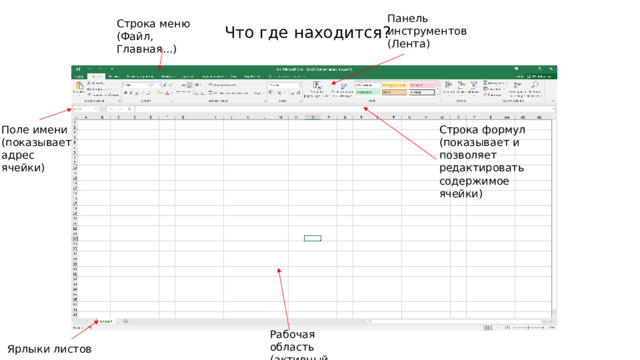Click the AutoSum sigma icon

[x=485, y=83]
